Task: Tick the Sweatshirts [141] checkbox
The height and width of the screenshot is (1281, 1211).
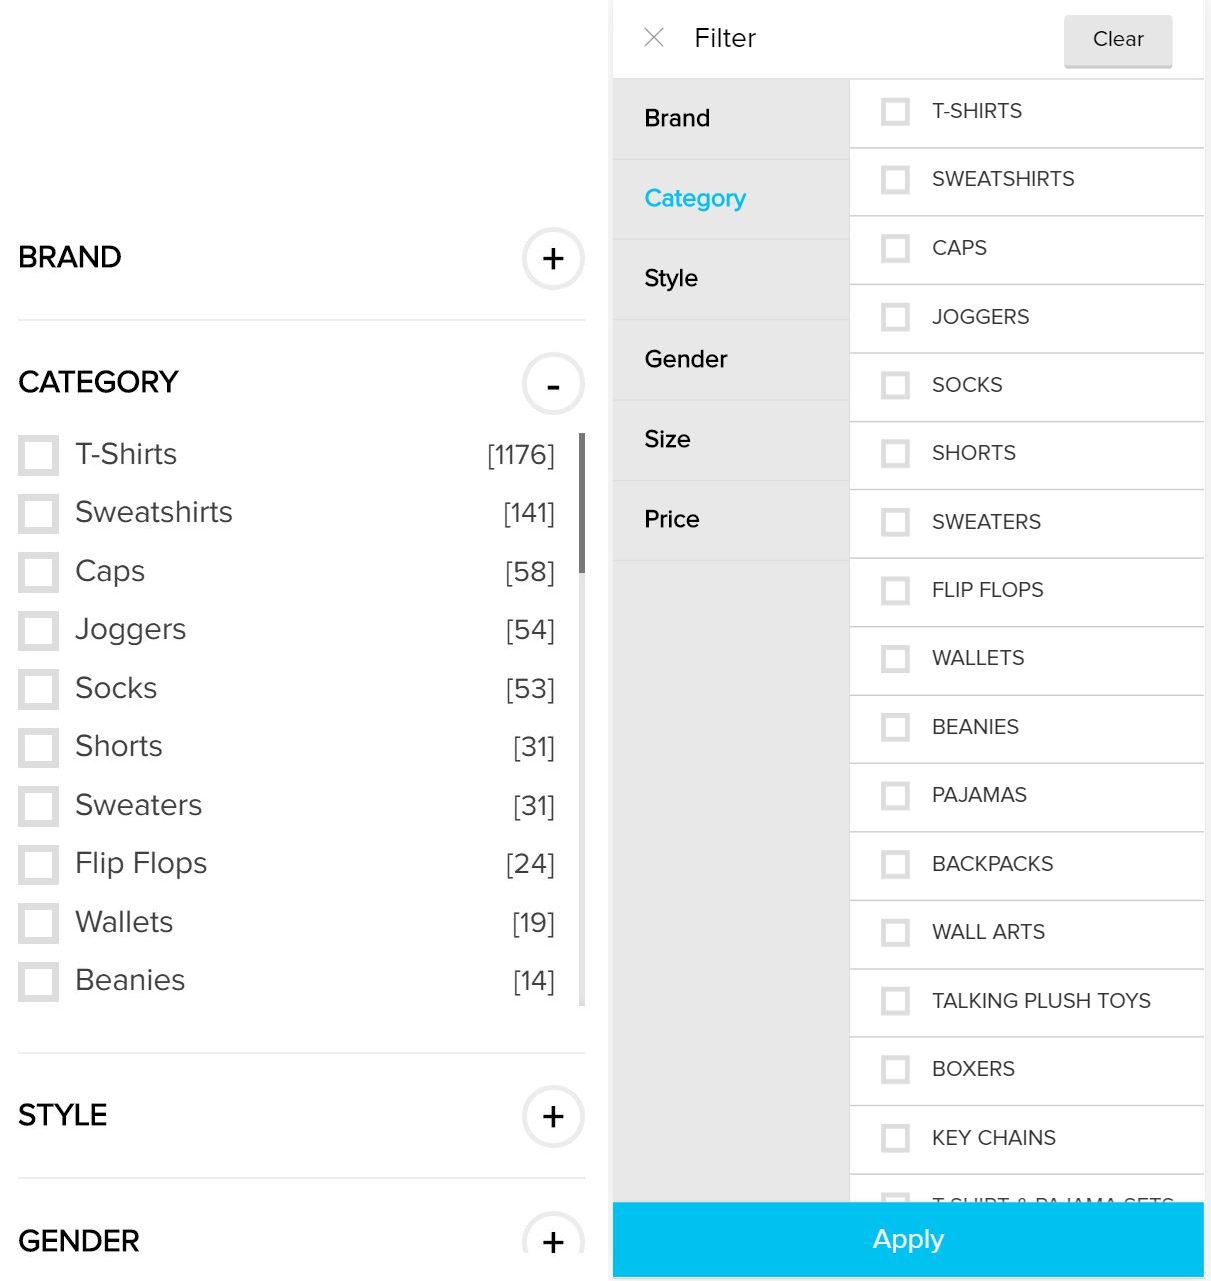Action: [x=39, y=513]
